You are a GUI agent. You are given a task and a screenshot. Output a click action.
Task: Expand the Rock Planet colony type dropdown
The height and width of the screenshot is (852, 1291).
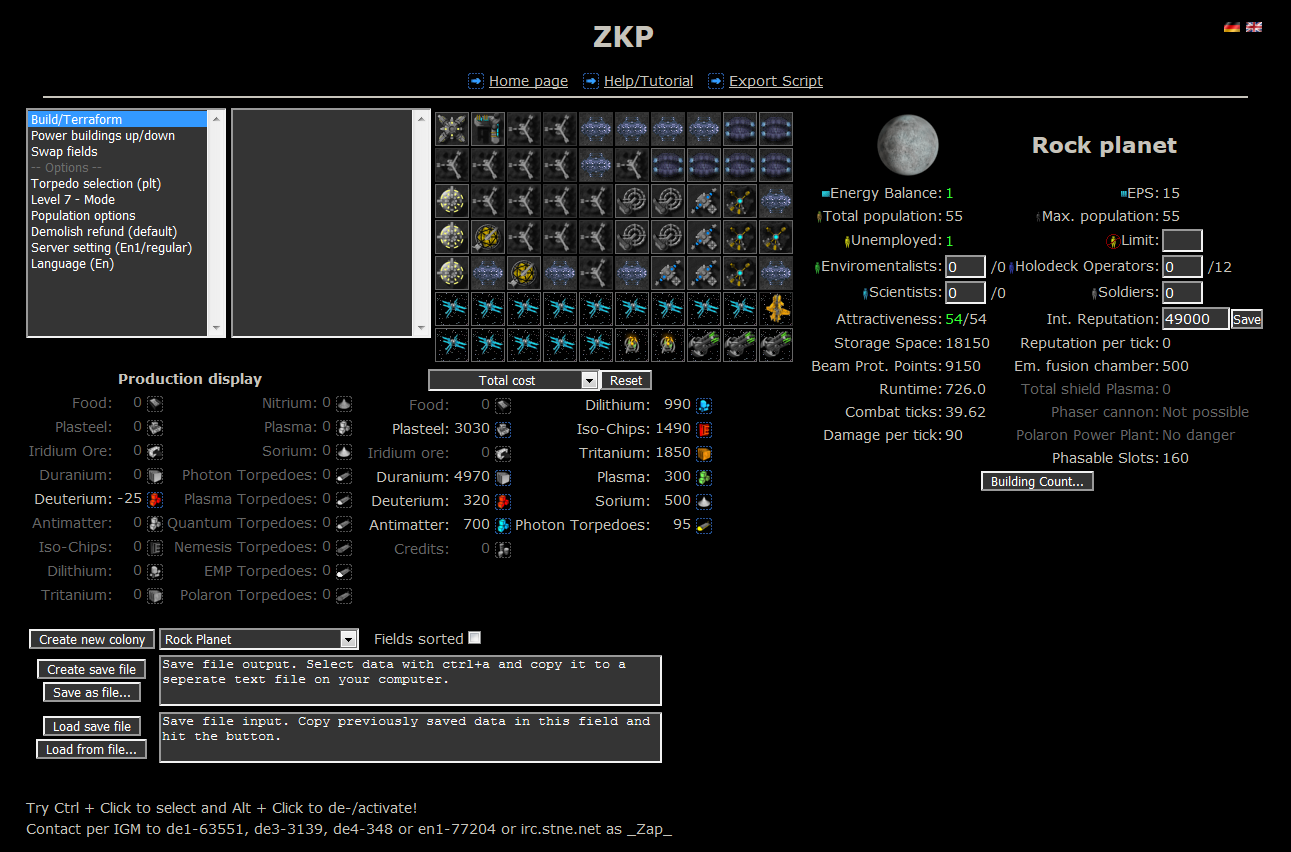[x=348, y=639]
